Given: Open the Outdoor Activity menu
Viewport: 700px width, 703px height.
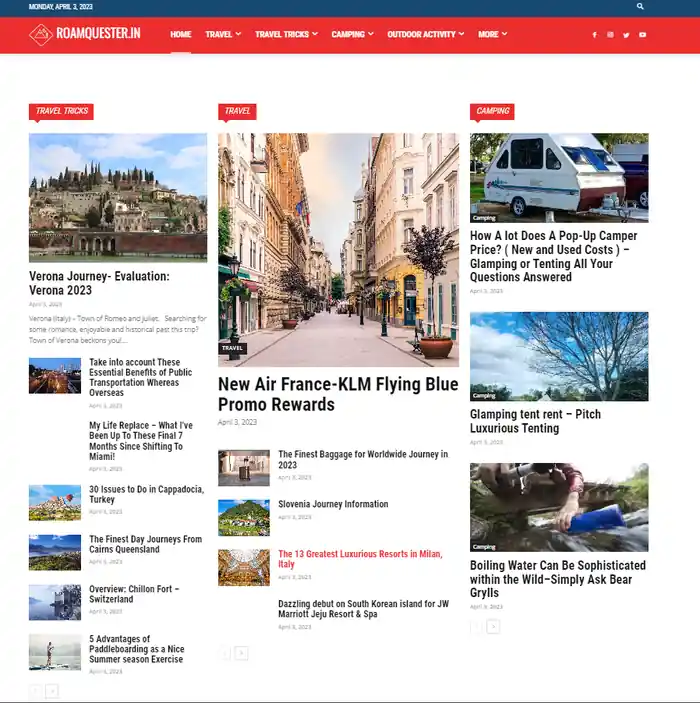Looking at the screenshot, I should (426, 35).
